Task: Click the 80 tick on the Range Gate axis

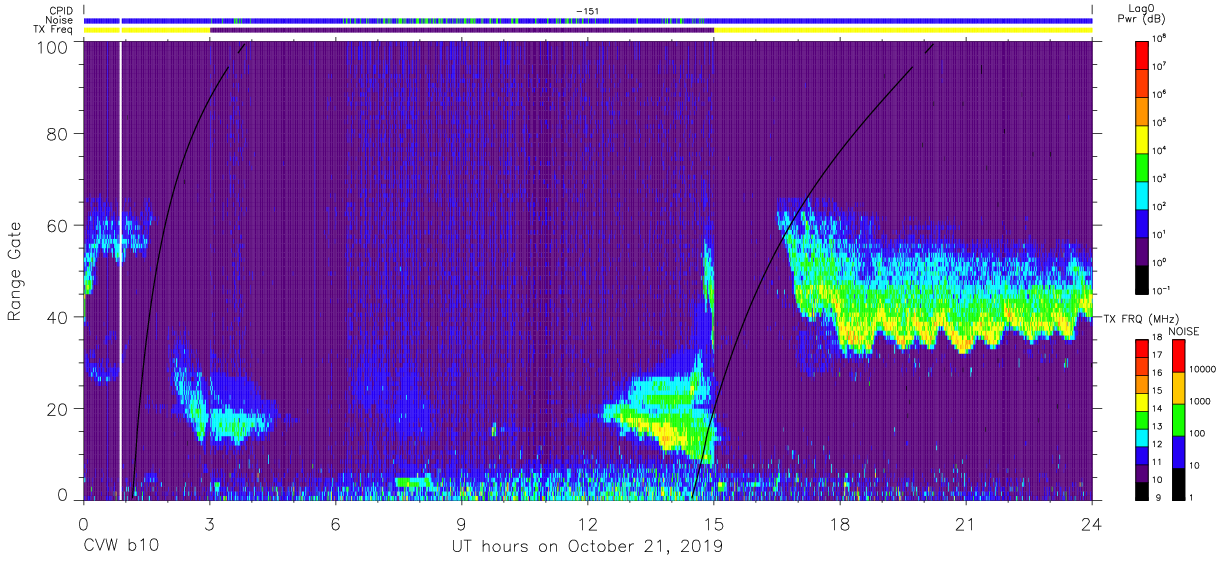Action: pyautogui.click(x=58, y=134)
